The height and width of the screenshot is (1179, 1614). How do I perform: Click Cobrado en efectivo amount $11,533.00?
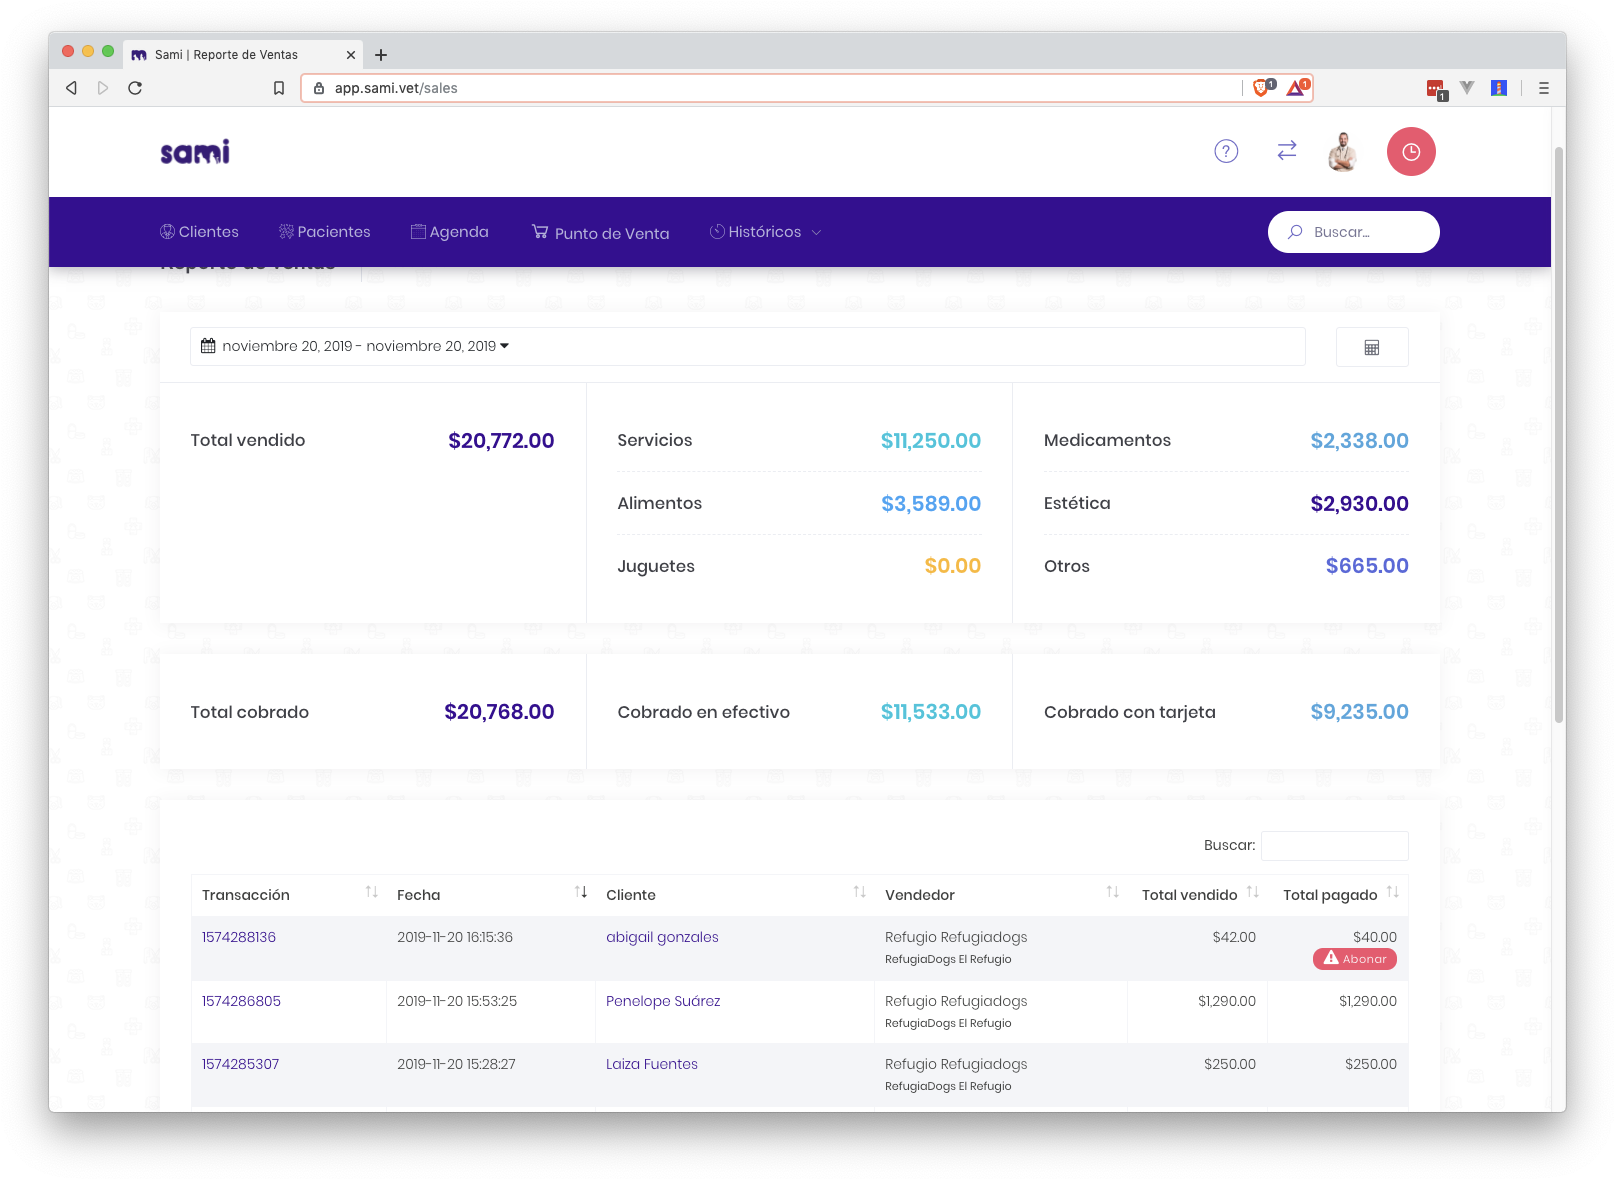931,712
